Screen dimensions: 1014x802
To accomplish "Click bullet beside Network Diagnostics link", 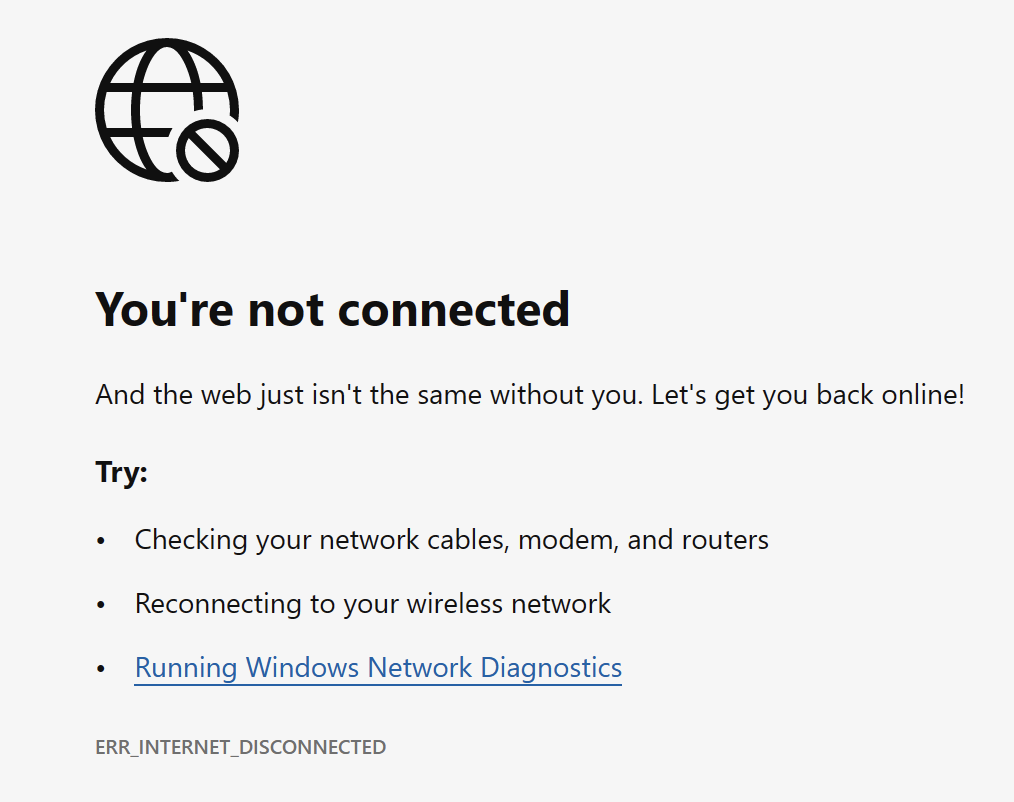I will click(101, 668).
